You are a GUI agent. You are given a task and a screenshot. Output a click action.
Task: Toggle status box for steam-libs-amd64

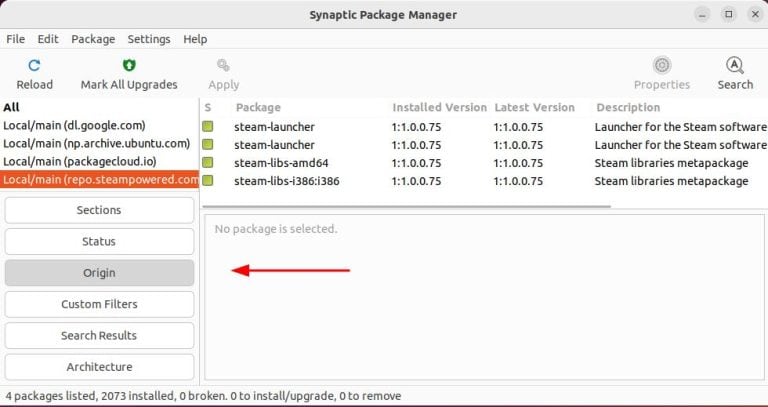[x=208, y=163]
